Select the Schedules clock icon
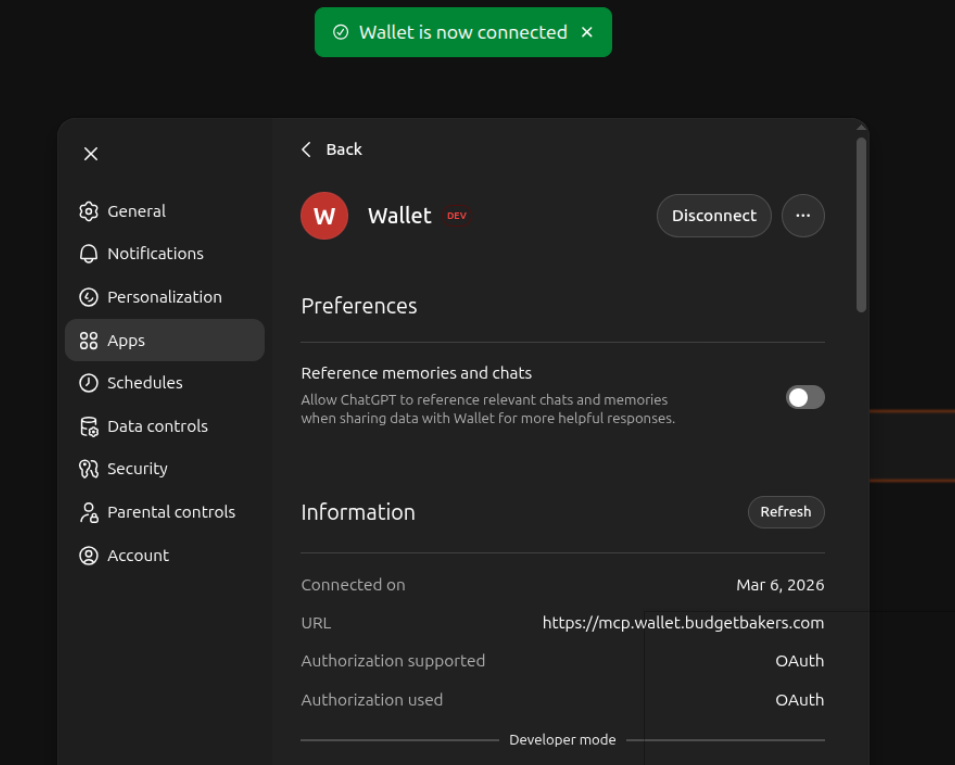This screenshot has width=955, height=765. point(89,382)
